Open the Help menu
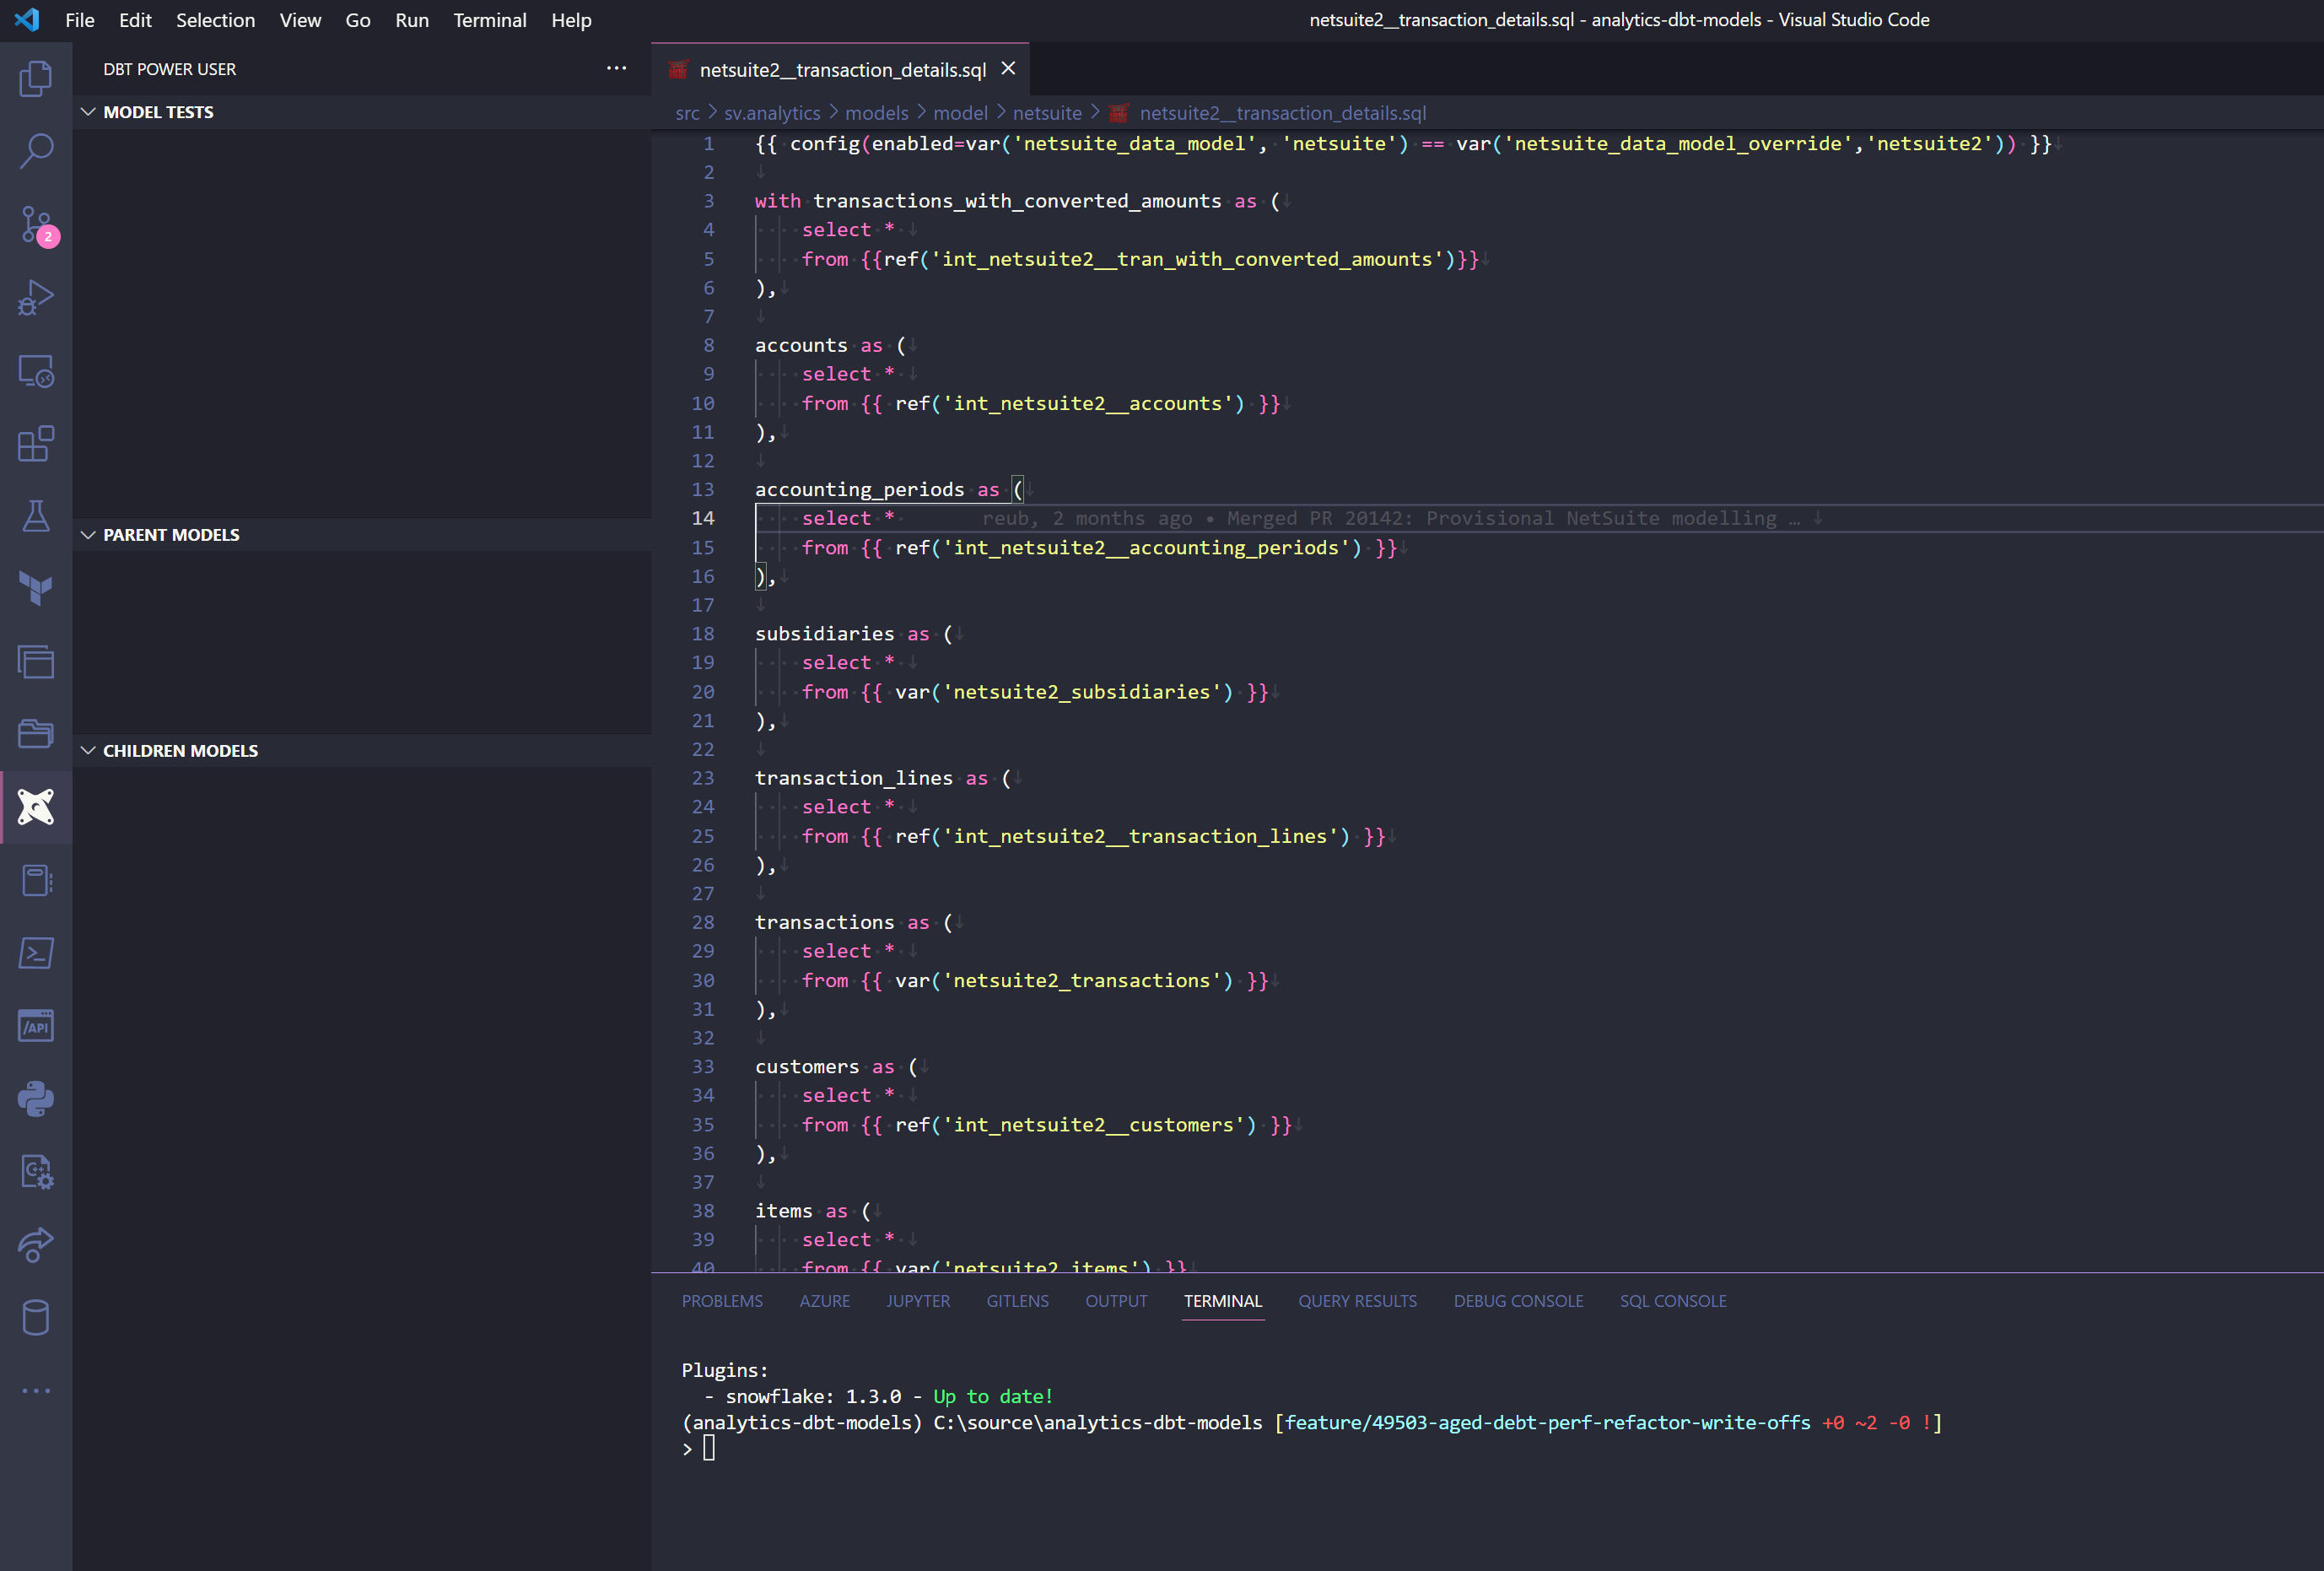Image resolution: width=2324 pixels, height=1571 pixels. 571,20
